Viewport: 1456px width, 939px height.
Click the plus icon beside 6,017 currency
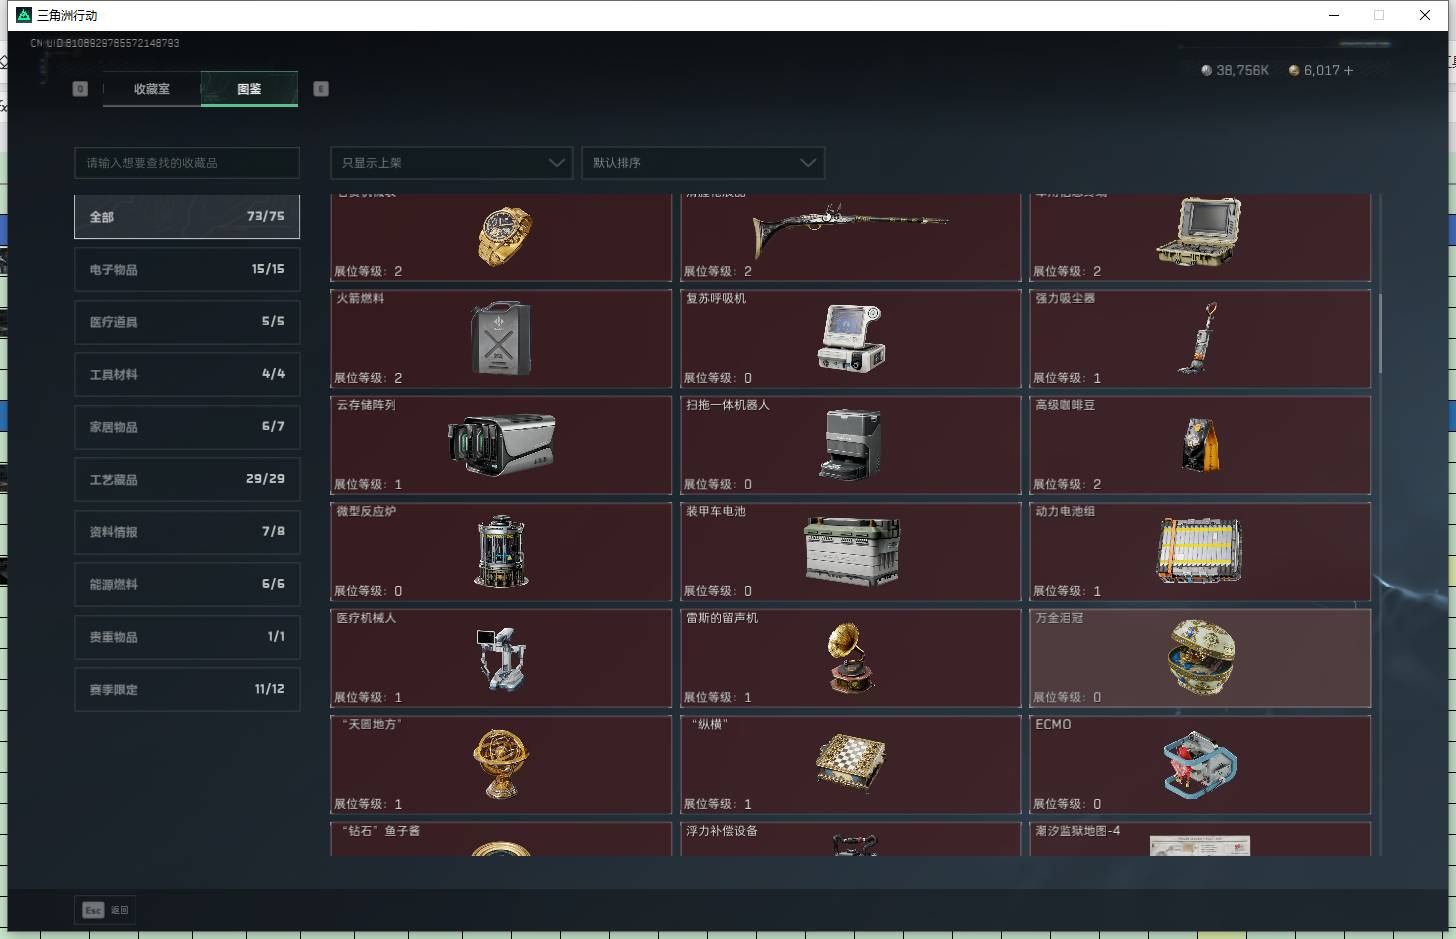[x=1348, y=71]
